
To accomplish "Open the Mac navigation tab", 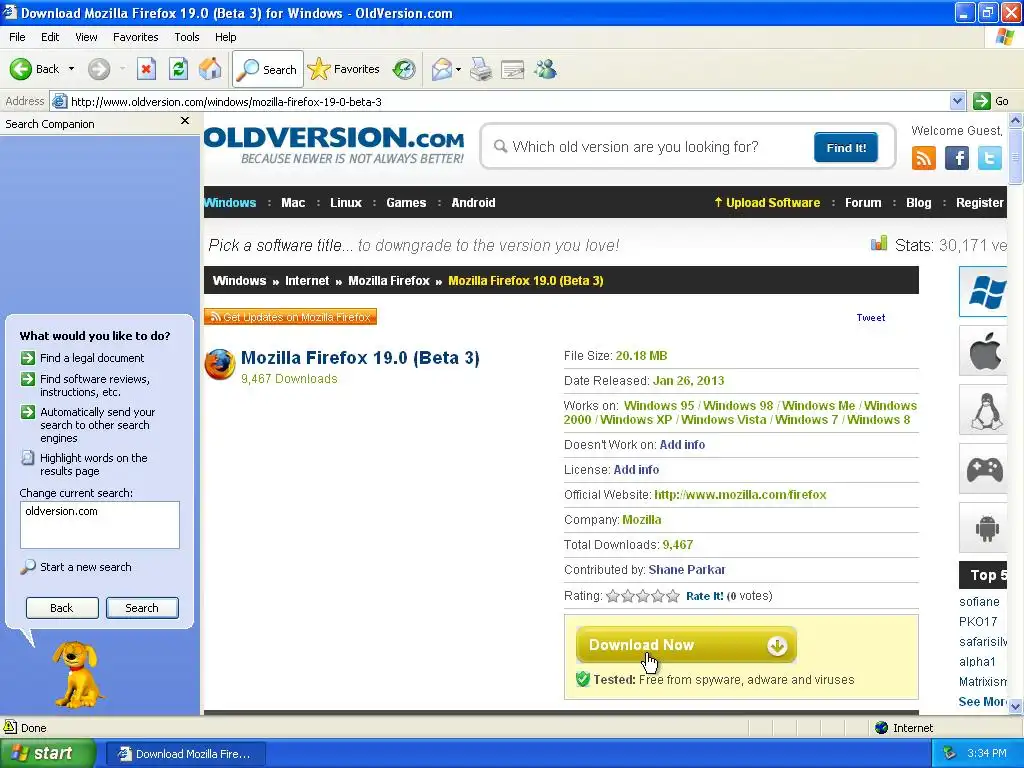I will [x=293, y=202].
